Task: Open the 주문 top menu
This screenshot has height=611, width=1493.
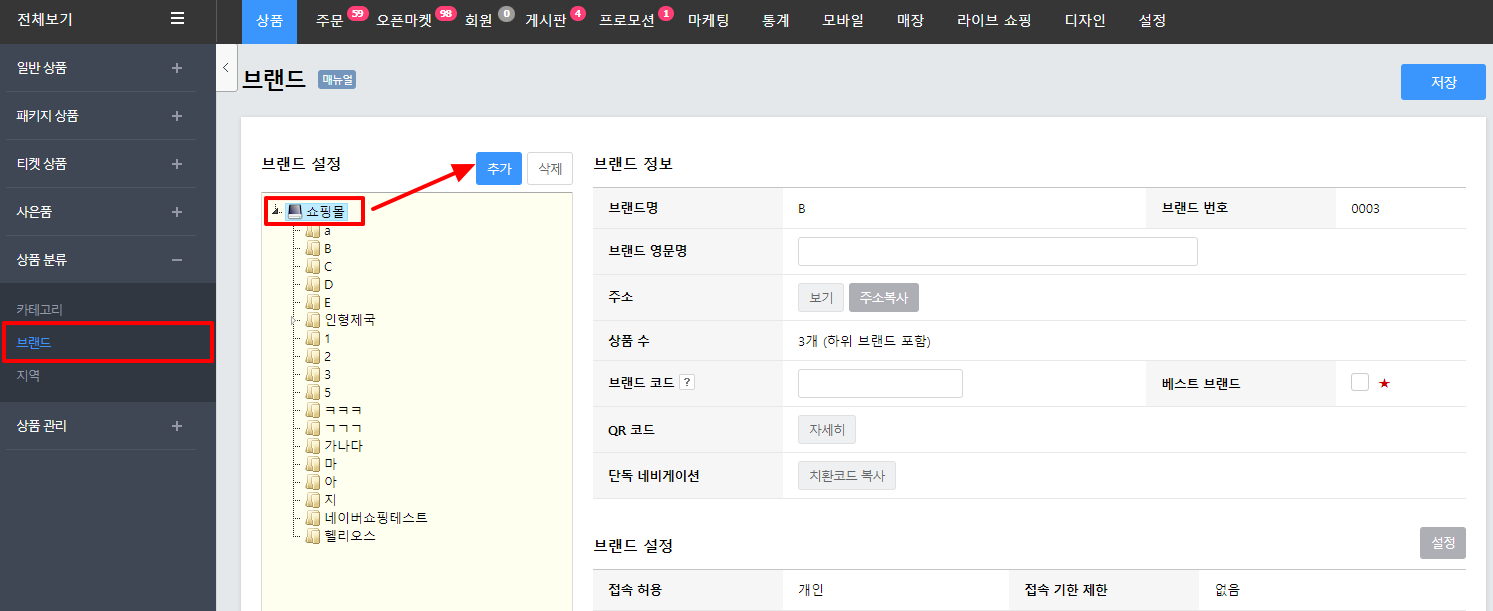Action: point(329,21)
